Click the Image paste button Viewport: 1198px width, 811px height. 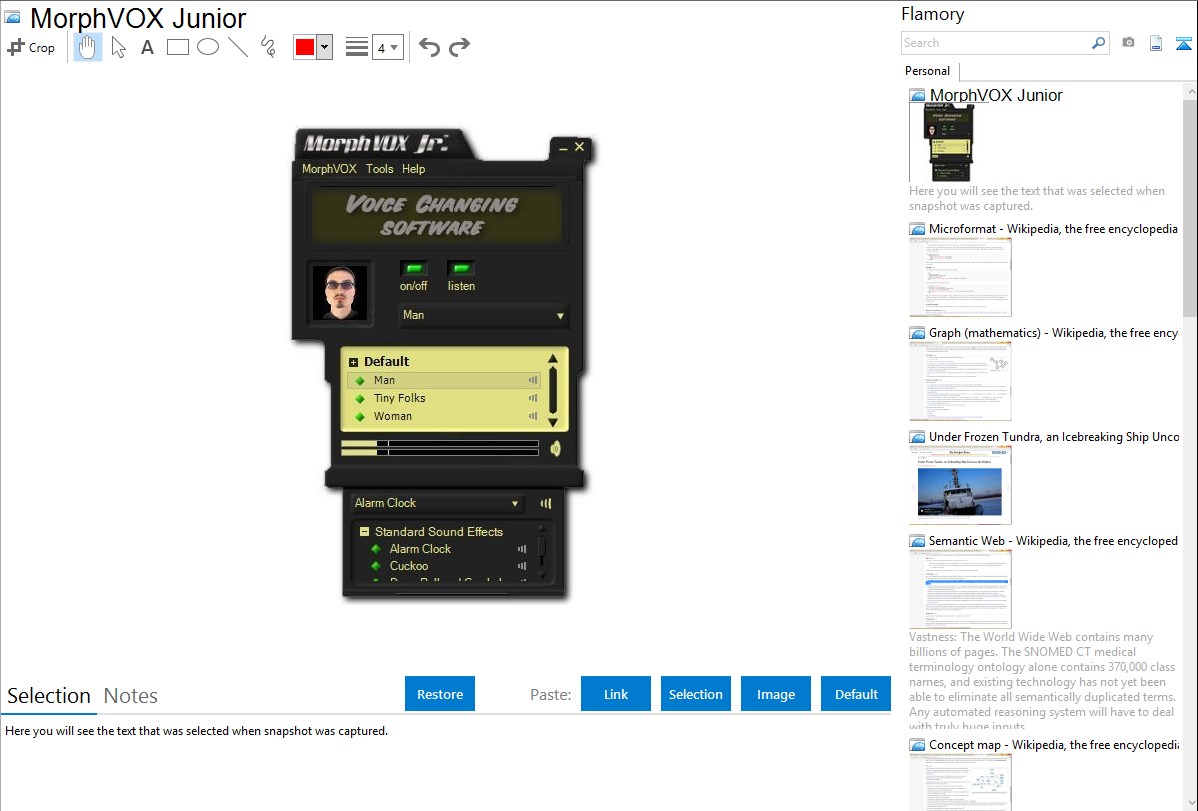(x=776, y=694)
